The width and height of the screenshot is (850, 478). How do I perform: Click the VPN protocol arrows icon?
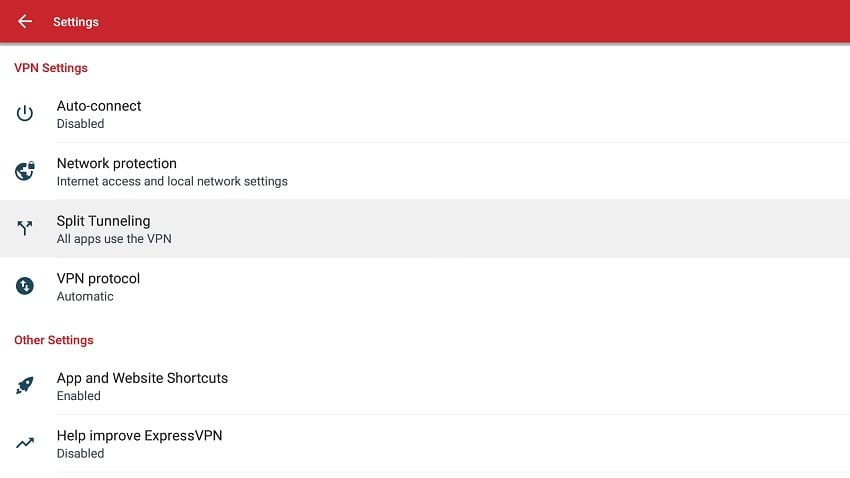[25, 286]
